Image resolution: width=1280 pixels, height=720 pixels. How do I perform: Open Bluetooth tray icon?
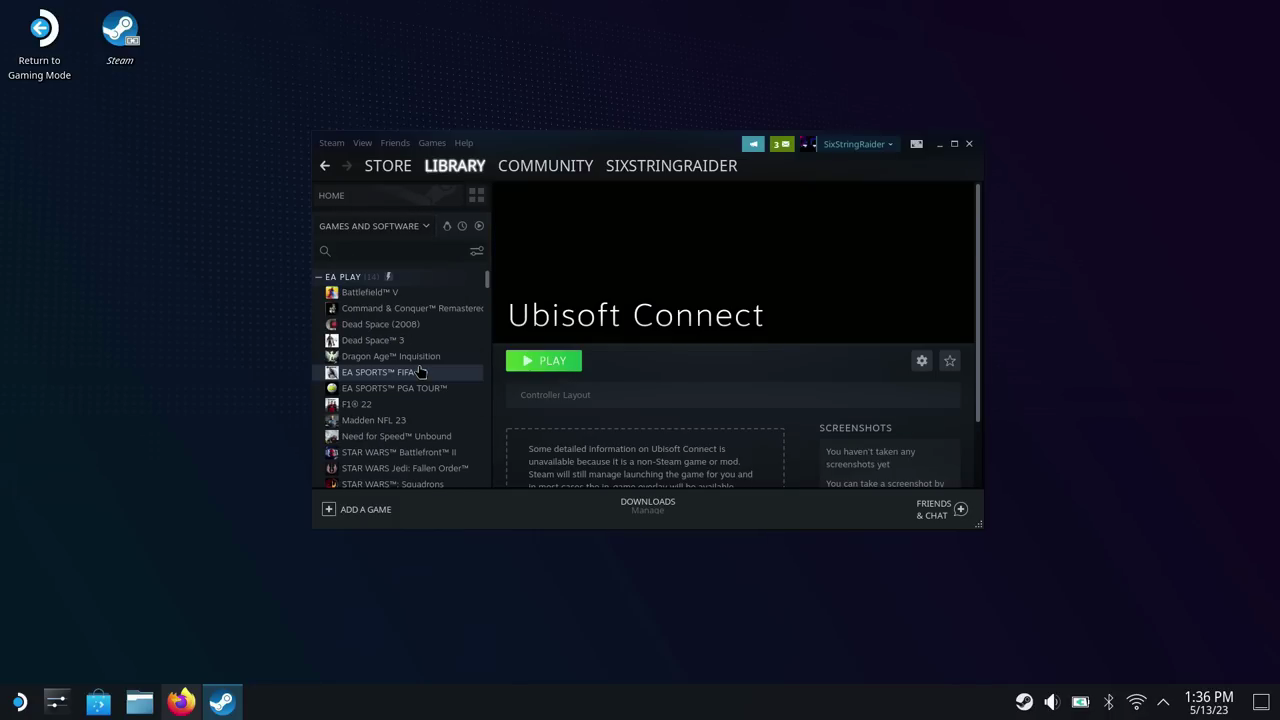1108,702
